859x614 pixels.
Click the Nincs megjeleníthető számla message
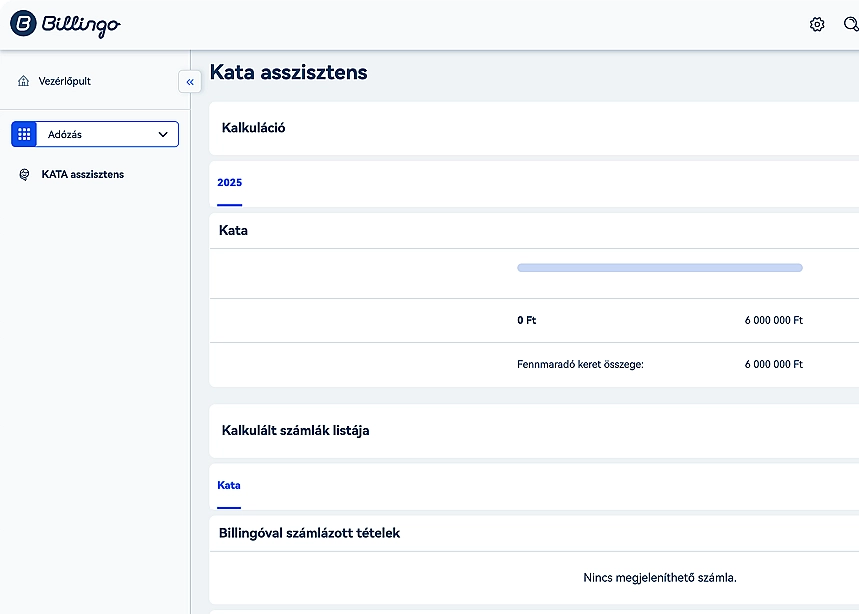pyautogui.click(x=659, y=578)
